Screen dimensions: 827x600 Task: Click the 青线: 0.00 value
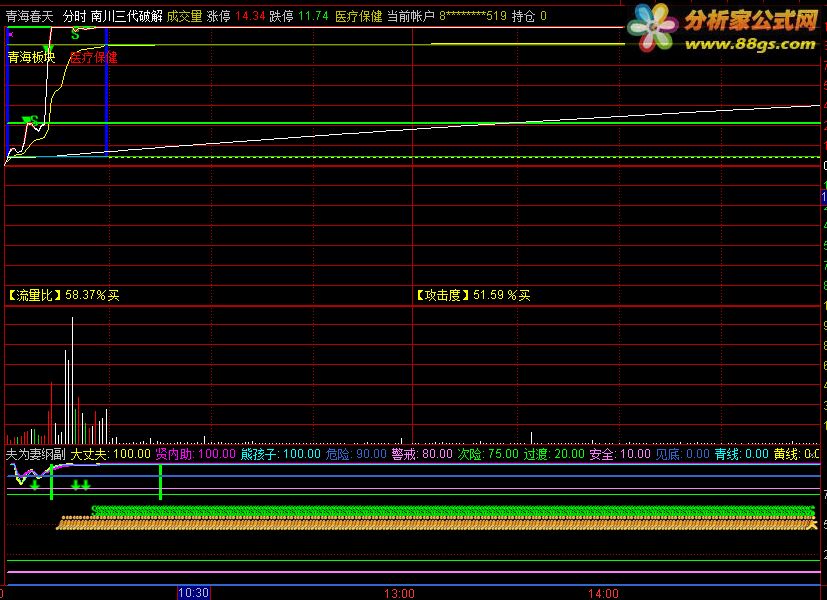coord(742,454)
